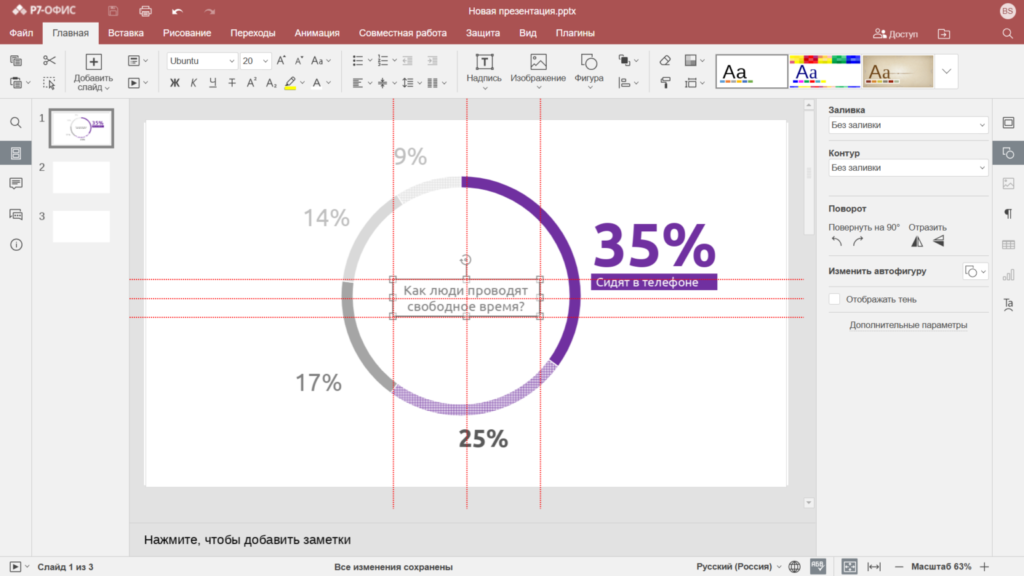1024x576 pixels.
Task: Open the comments panel in left sidebar
Action: tap(16, 184)
